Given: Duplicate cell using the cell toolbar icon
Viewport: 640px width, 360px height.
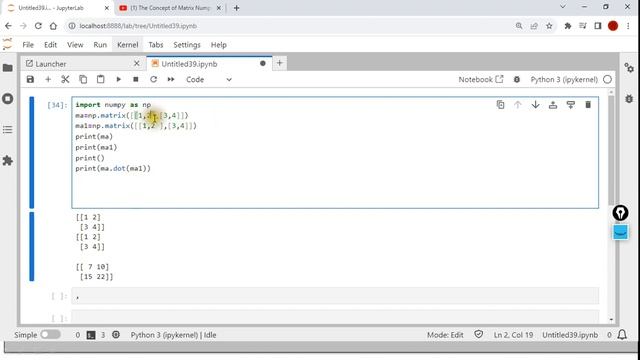Looking at the screenshot, I should point(500,105).
